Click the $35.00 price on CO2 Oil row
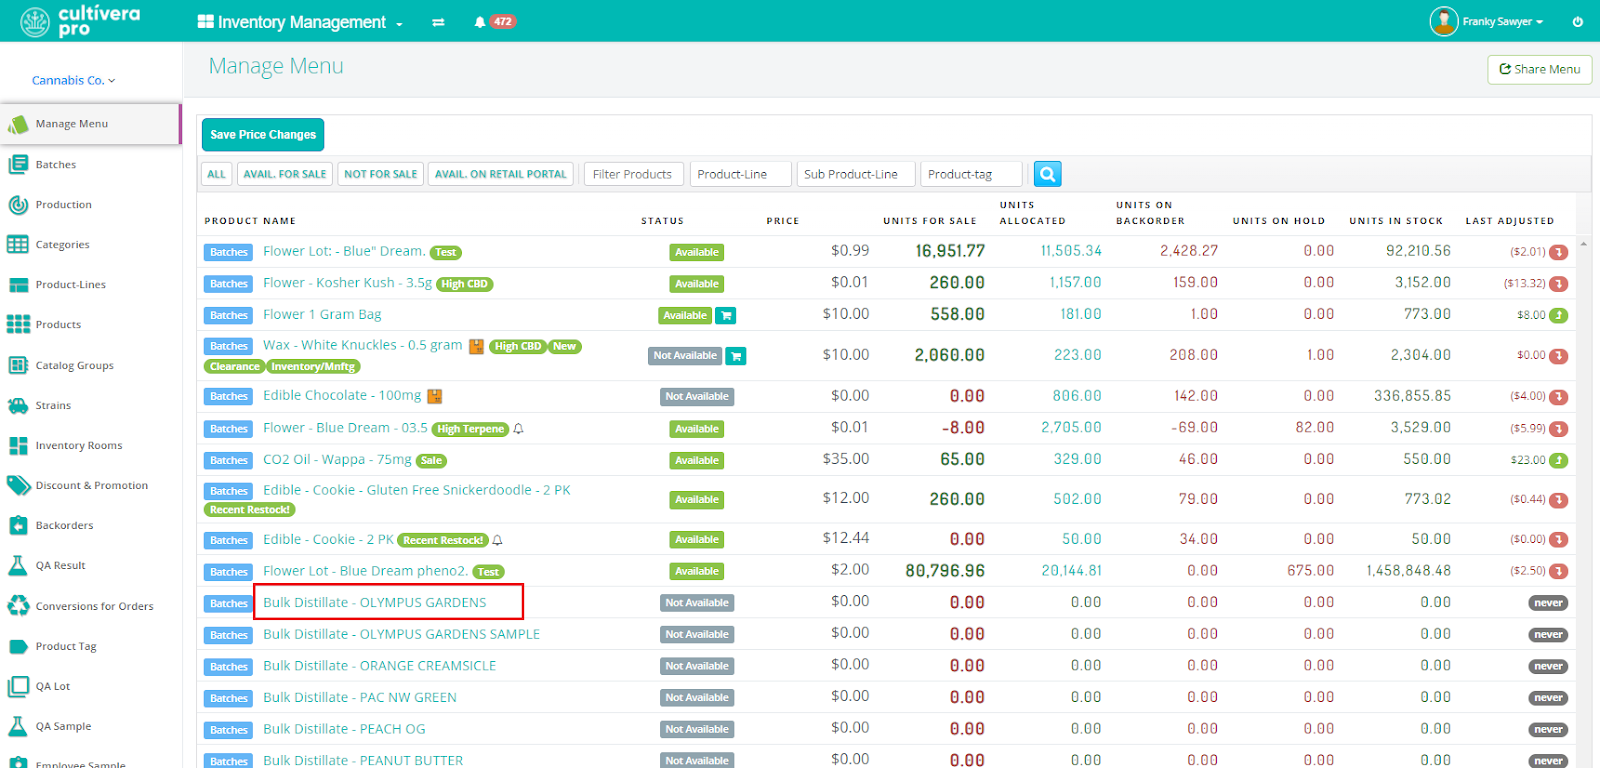 [846, 459]
